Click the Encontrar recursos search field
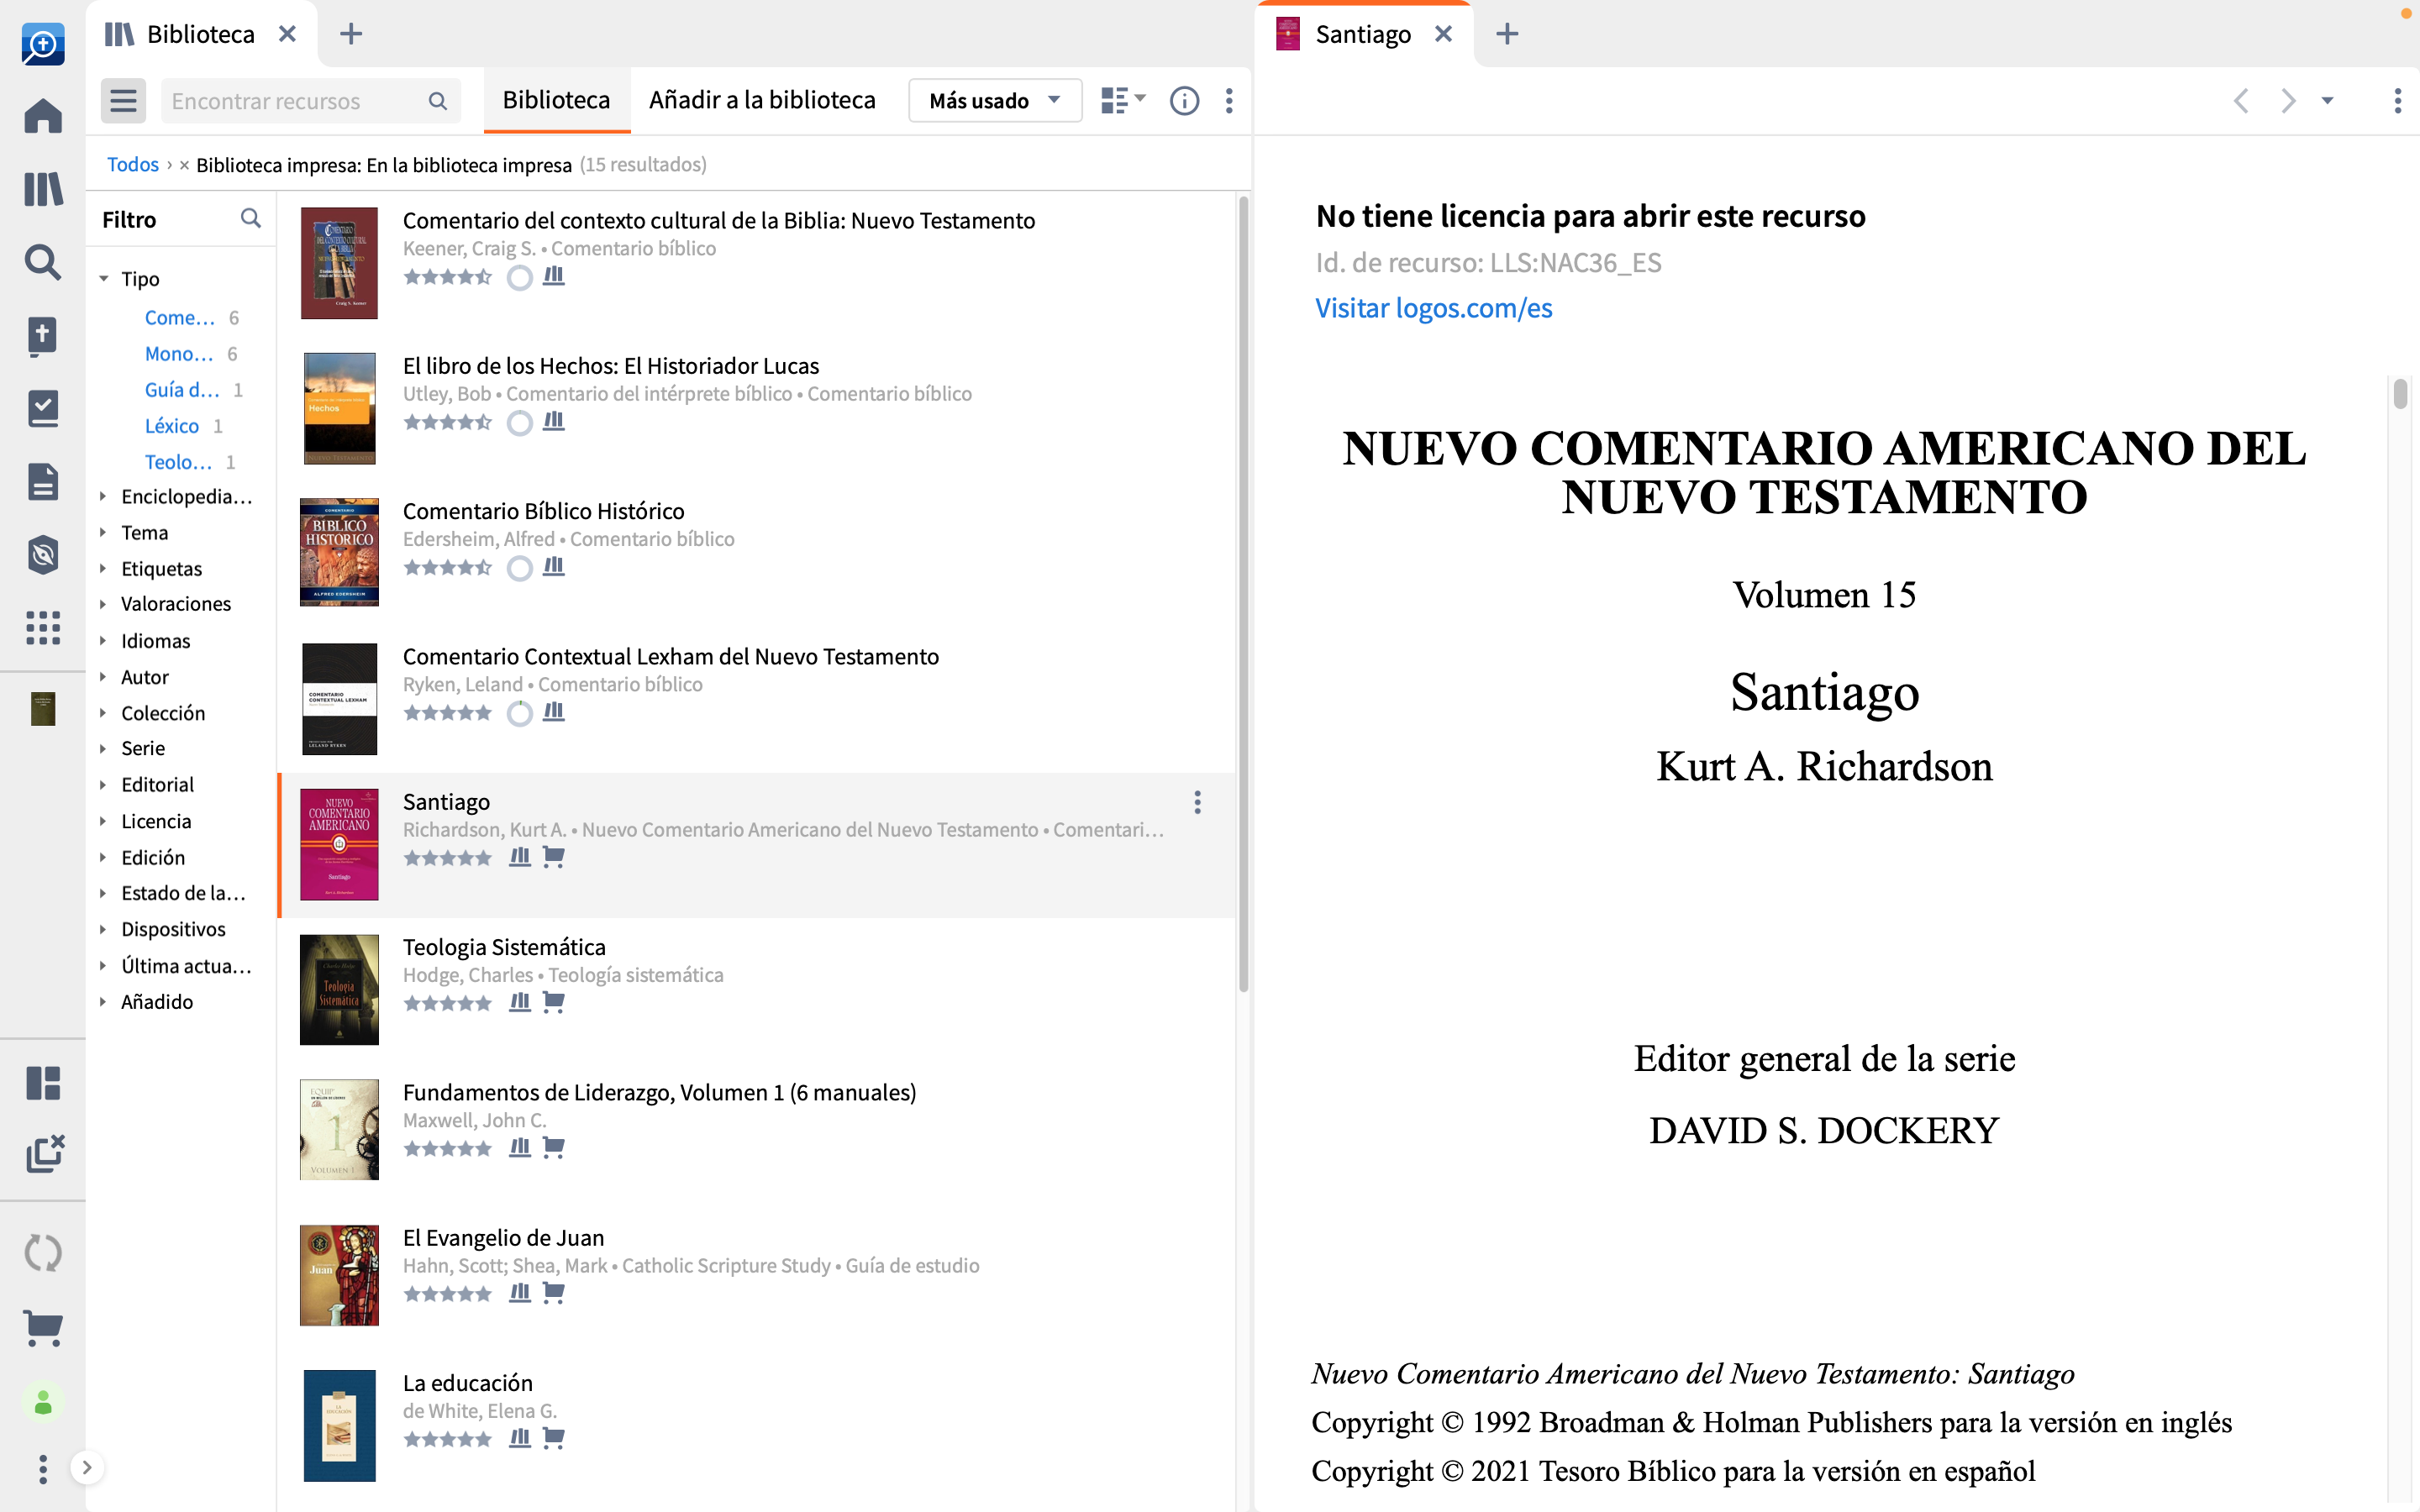This screenshot has height=1512, width=2420. tap(310, 101)
